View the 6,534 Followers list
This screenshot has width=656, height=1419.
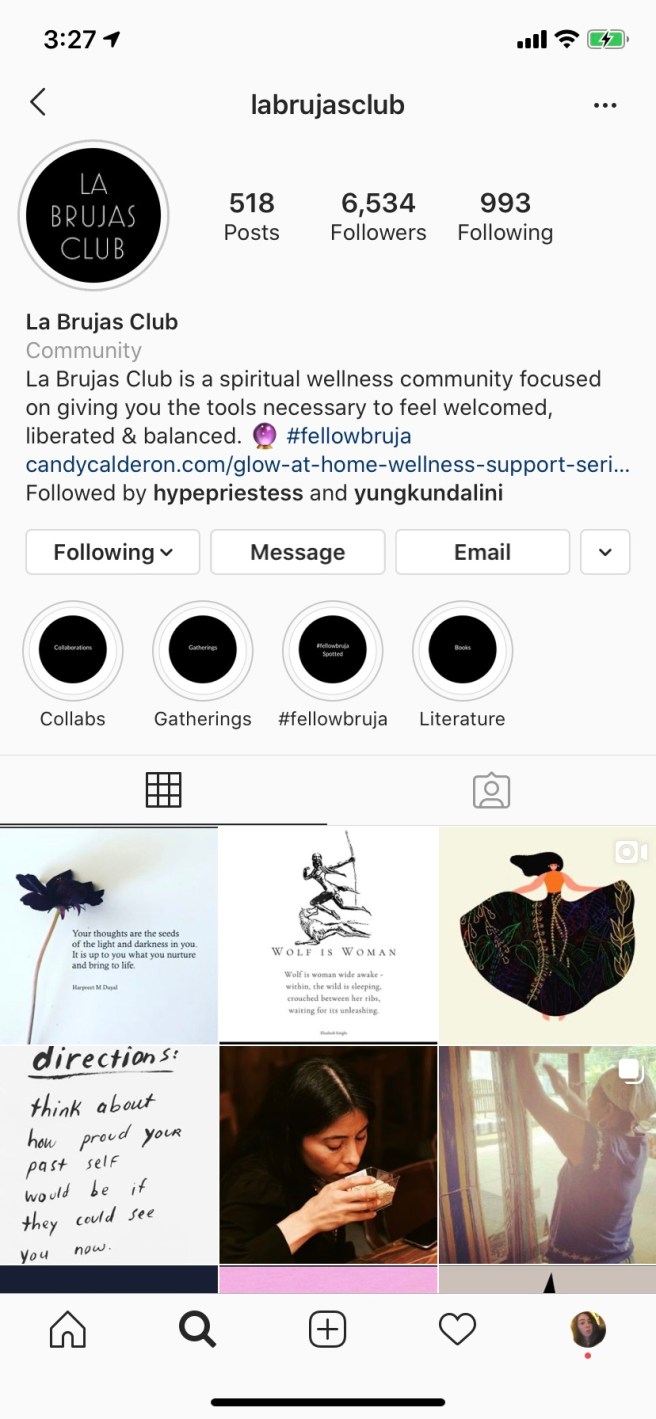coord(379,217)
